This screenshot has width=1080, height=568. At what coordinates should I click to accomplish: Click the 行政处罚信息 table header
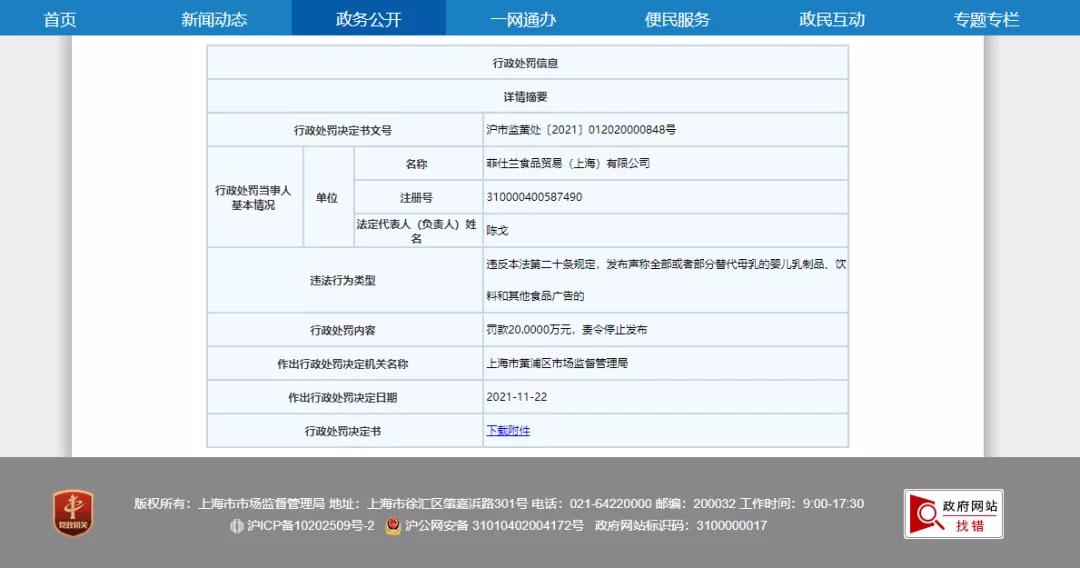pos(527,63)
